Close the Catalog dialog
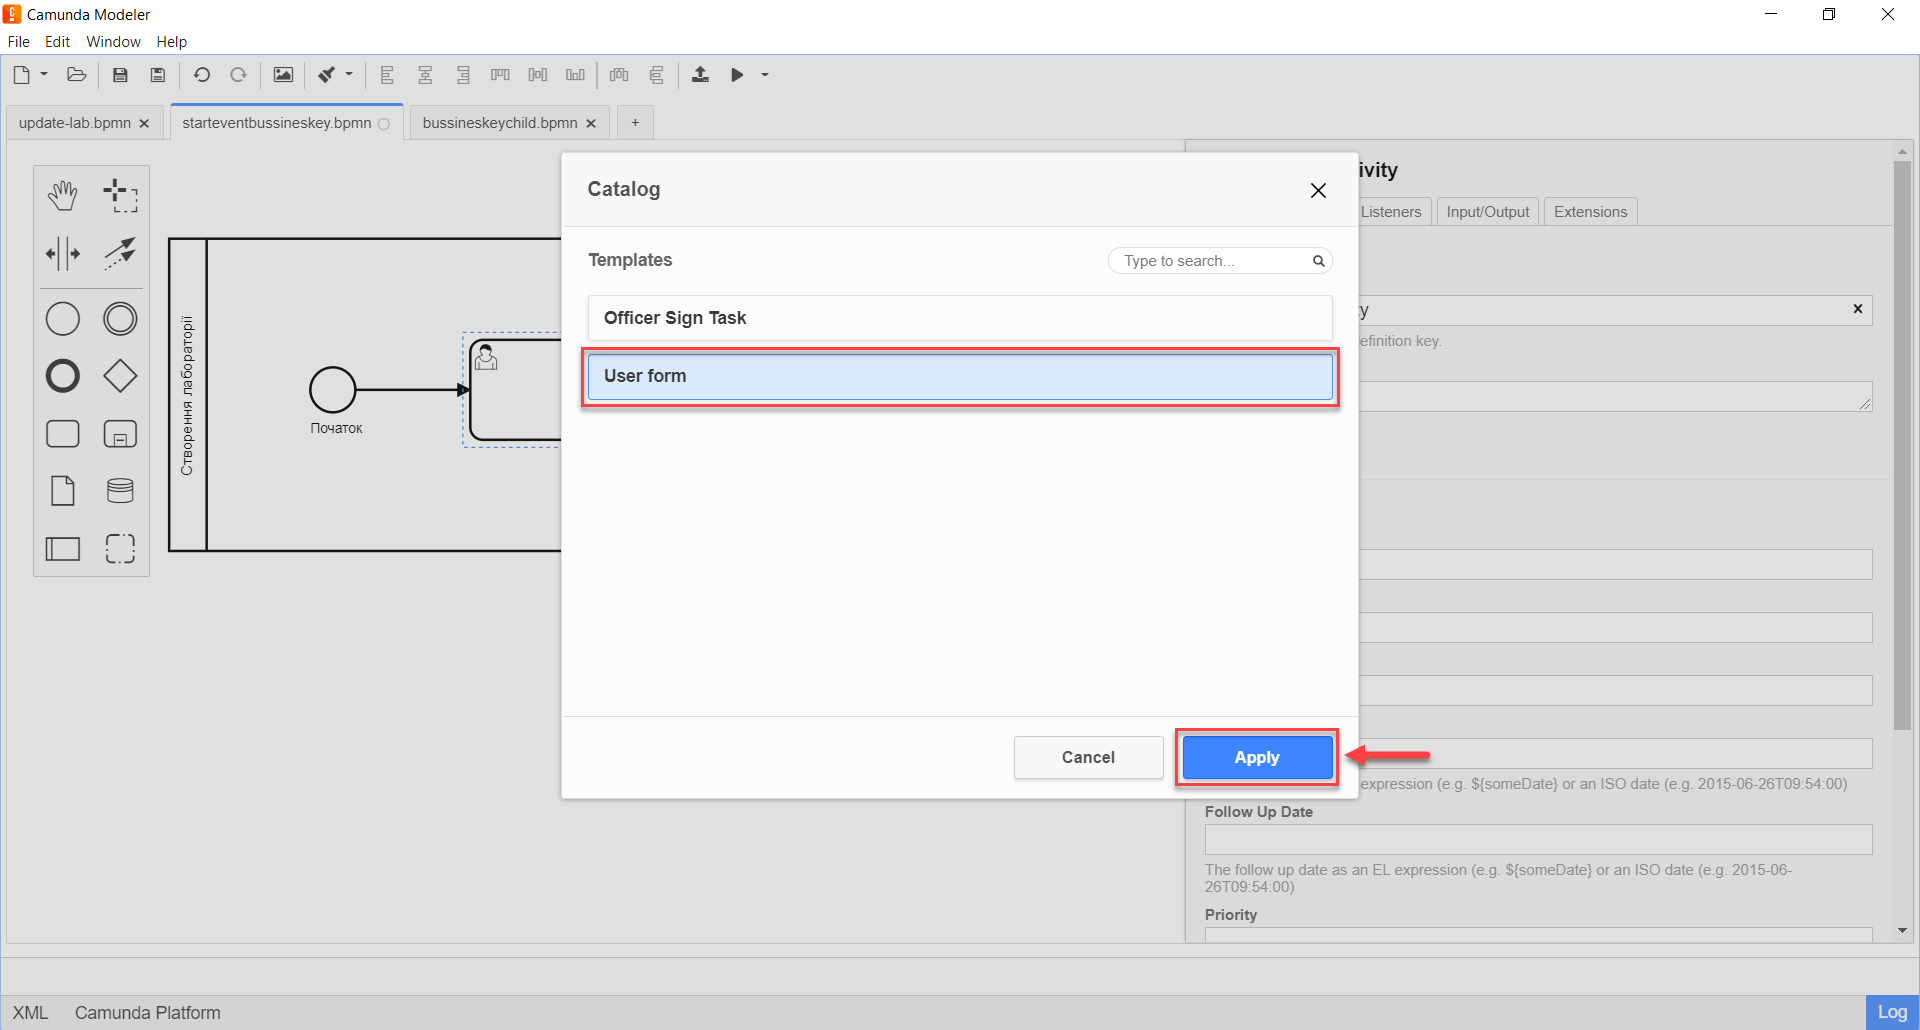 coord(1318,190)
